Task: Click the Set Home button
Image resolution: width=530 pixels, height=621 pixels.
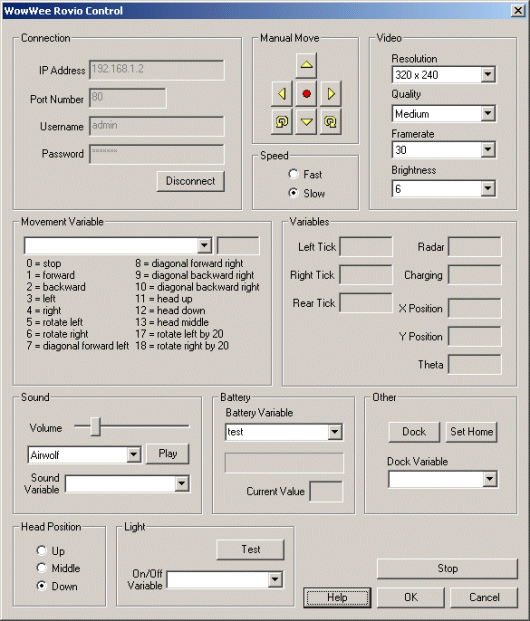Action: (x=471, y=432)
